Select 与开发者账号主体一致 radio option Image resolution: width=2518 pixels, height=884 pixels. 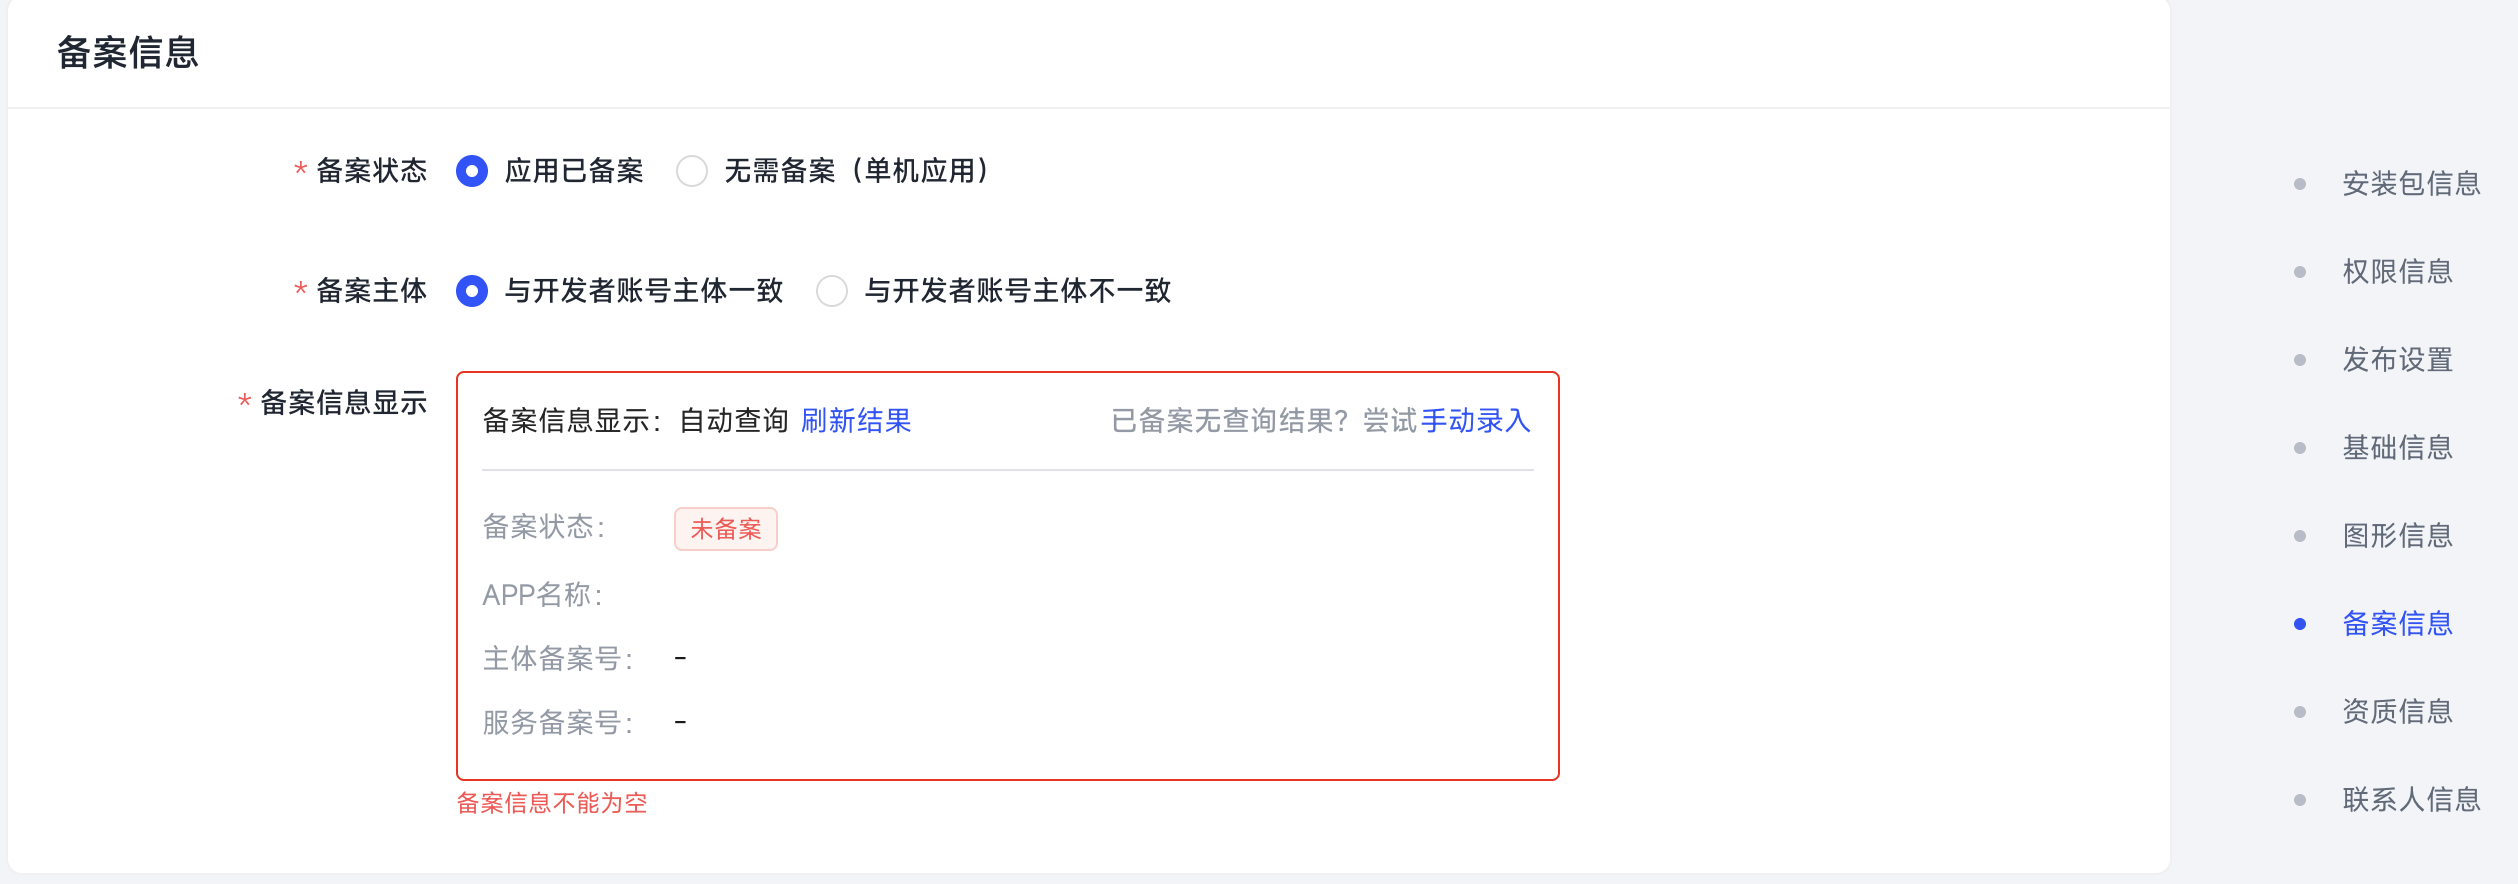coord(472,291)
